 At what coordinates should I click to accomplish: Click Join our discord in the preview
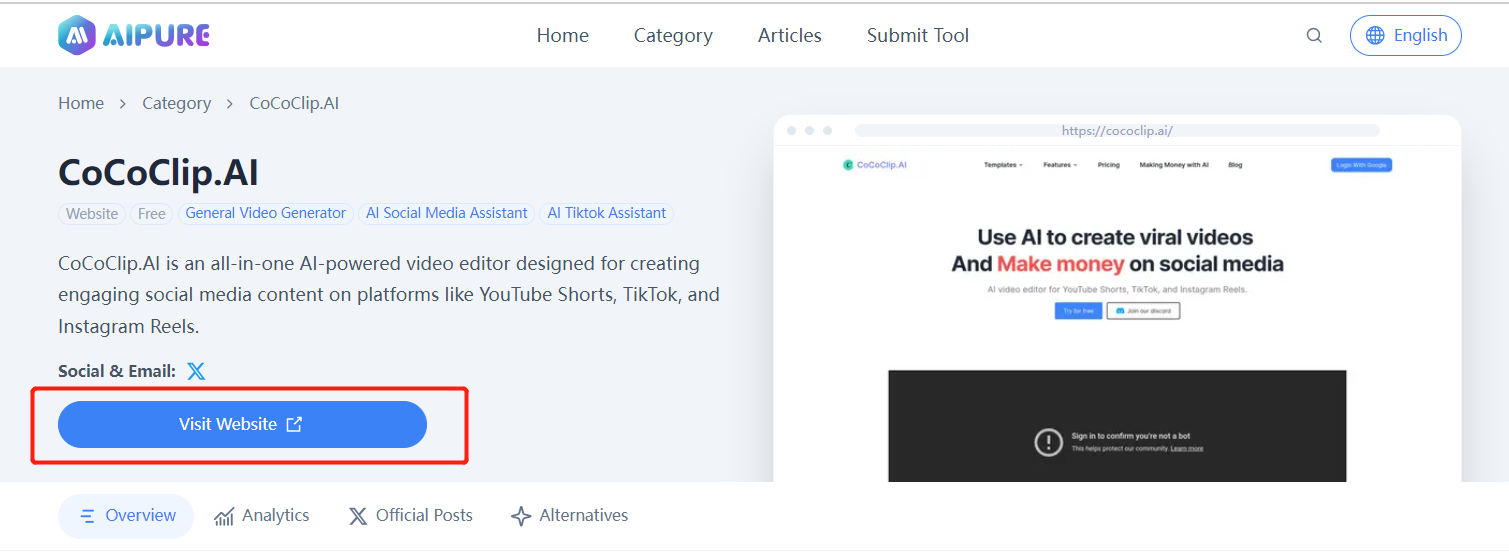1143,311
